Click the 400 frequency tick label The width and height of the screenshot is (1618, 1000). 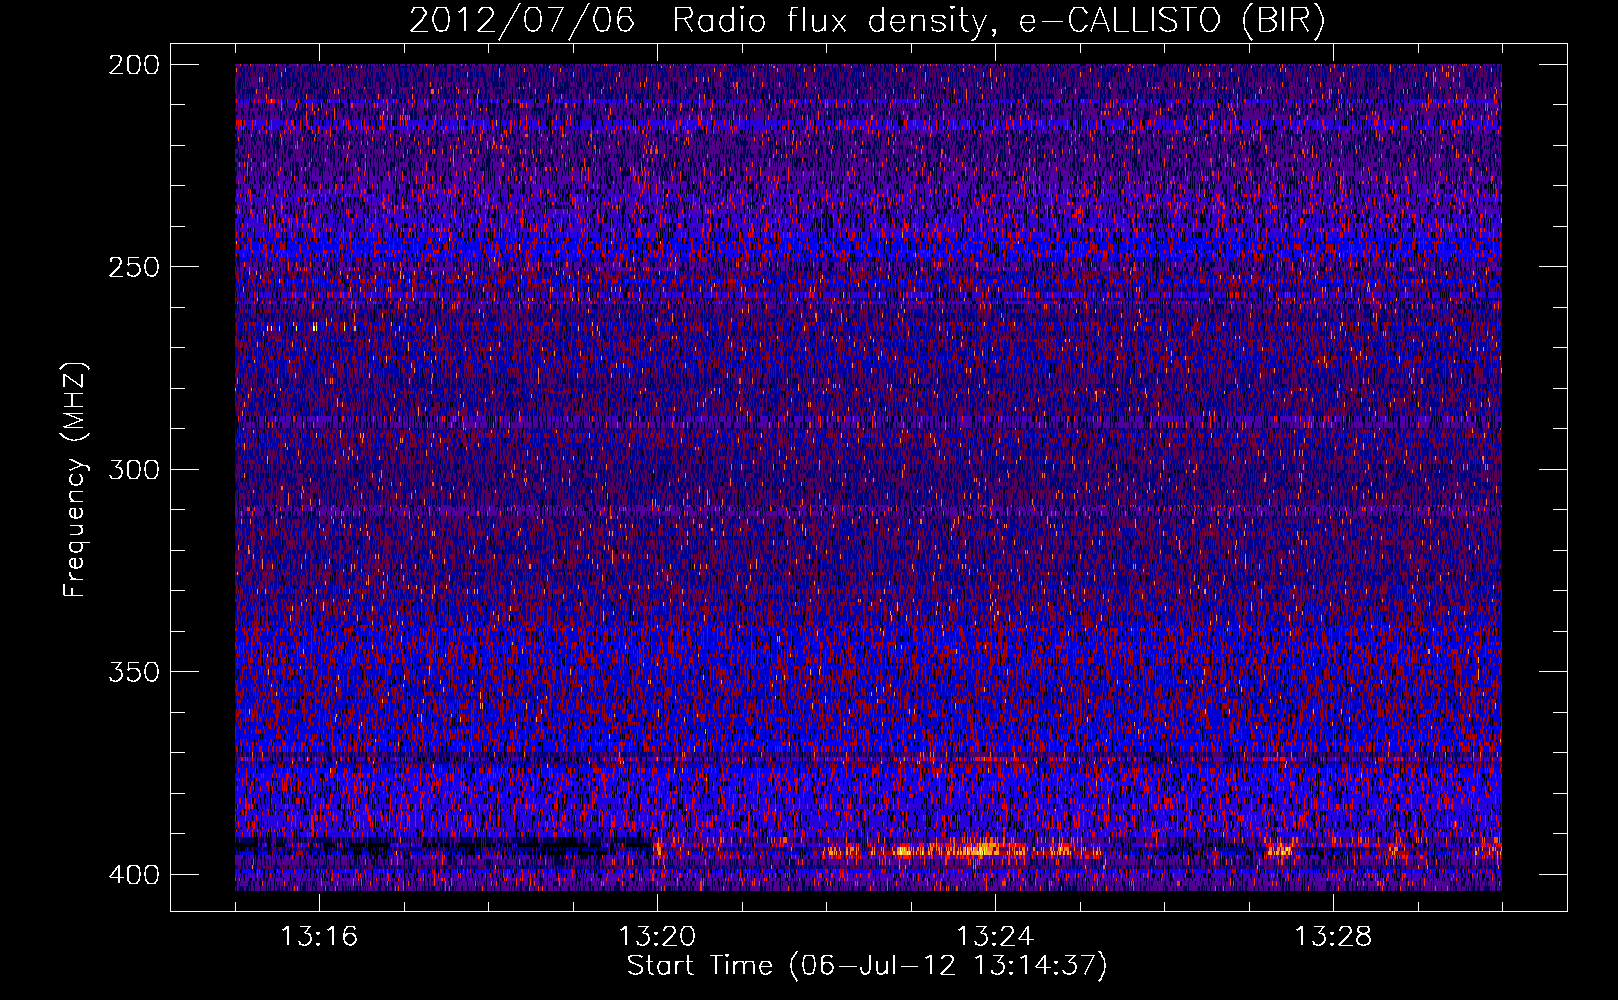coord(133,875)
